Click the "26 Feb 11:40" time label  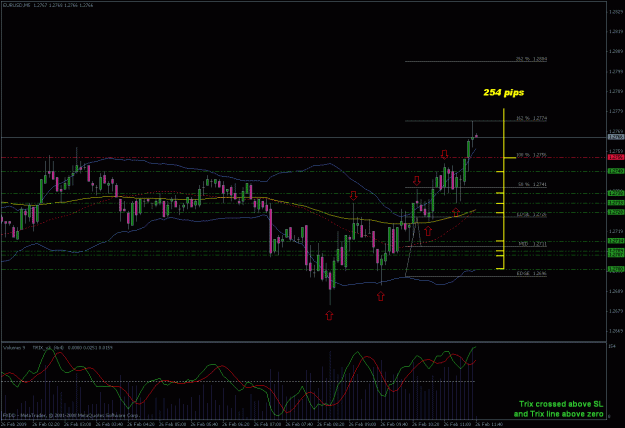[x=490, y=424]
